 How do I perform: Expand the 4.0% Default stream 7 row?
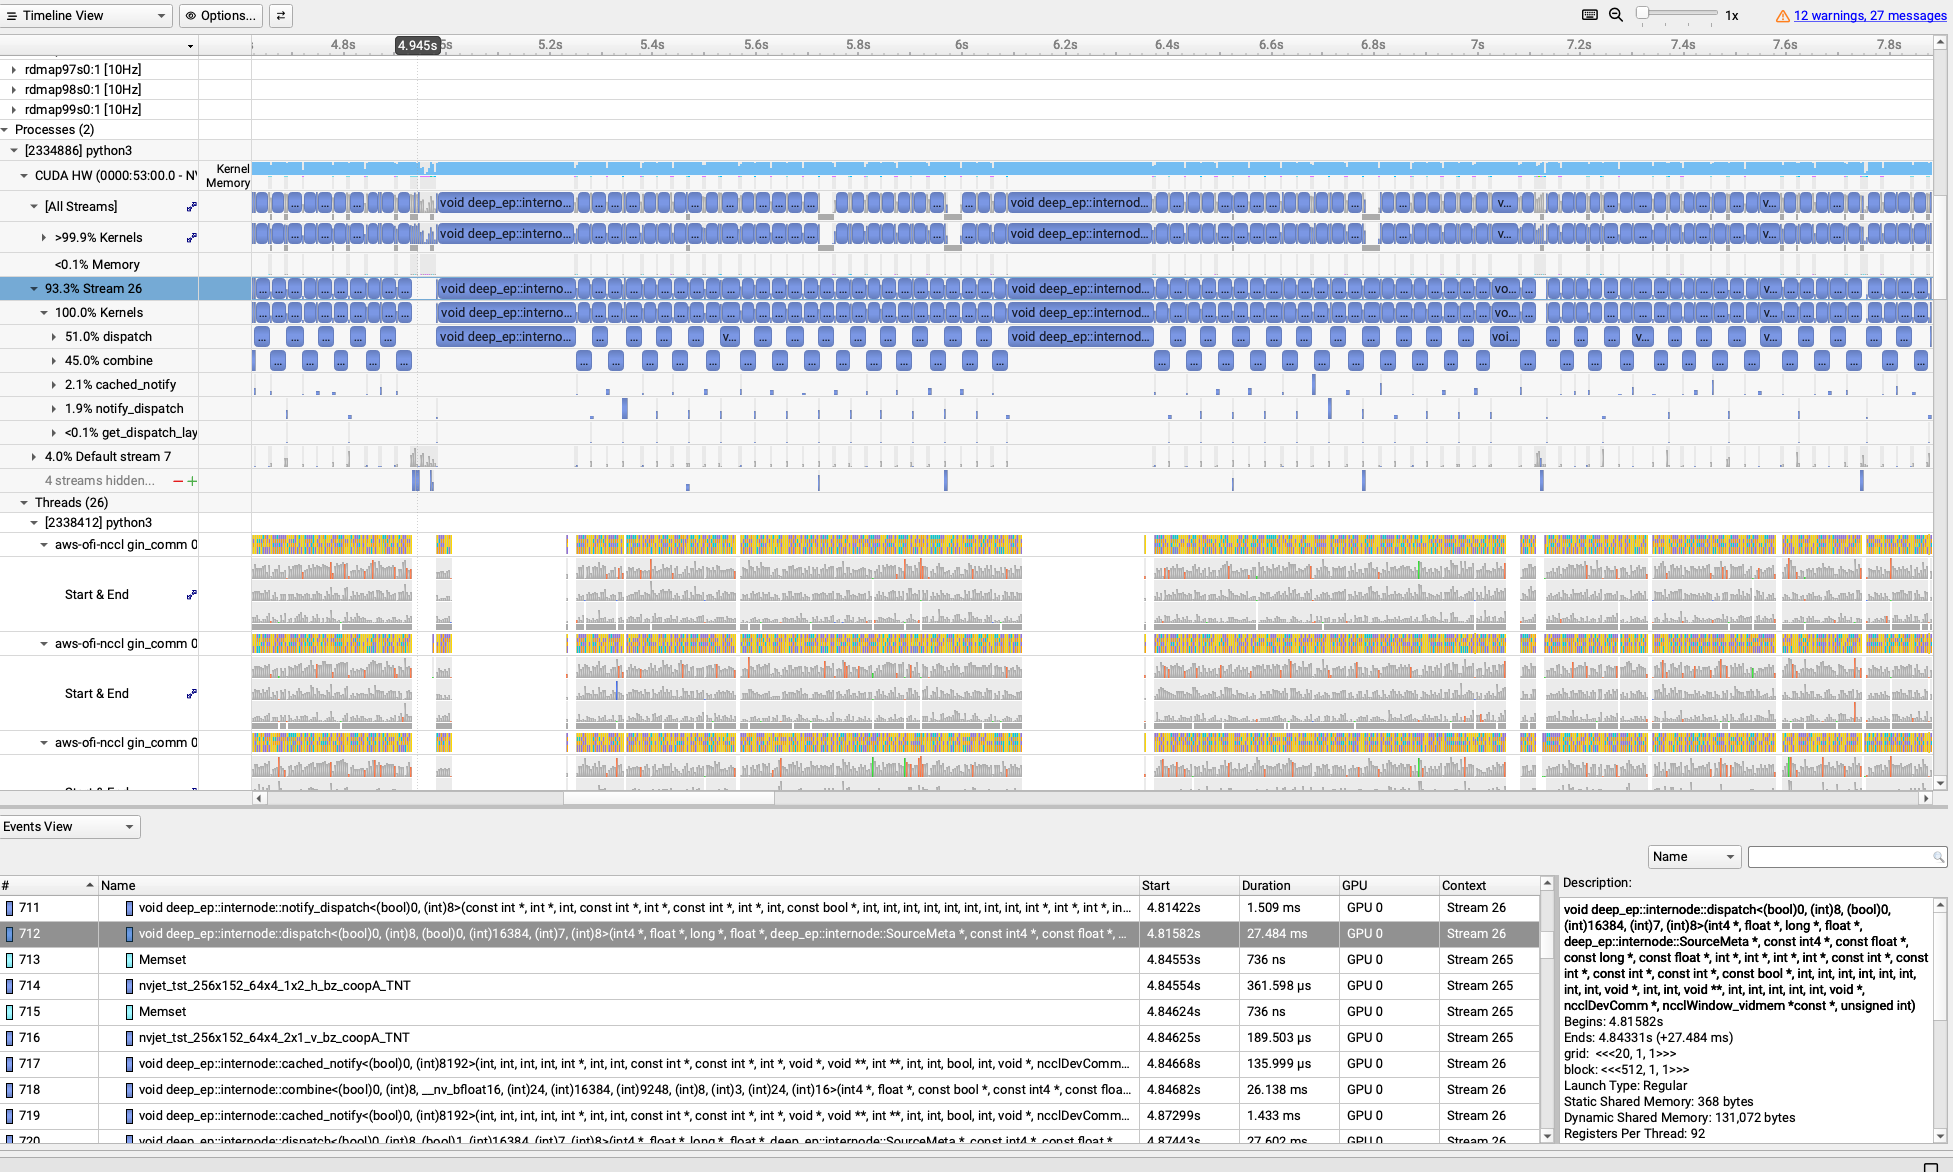[x=34, y=457]
